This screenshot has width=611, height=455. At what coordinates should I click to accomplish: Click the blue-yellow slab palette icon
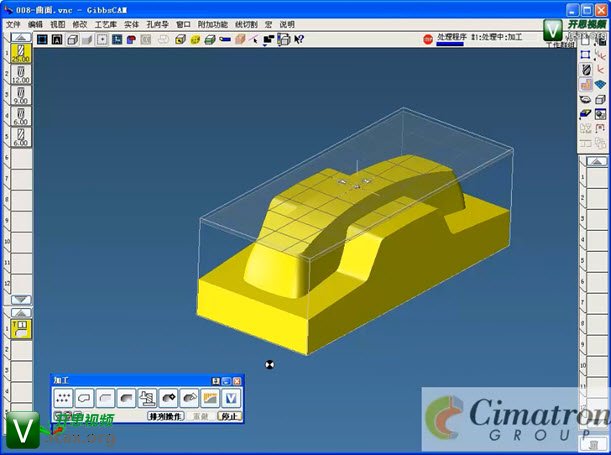coord(585,114)
